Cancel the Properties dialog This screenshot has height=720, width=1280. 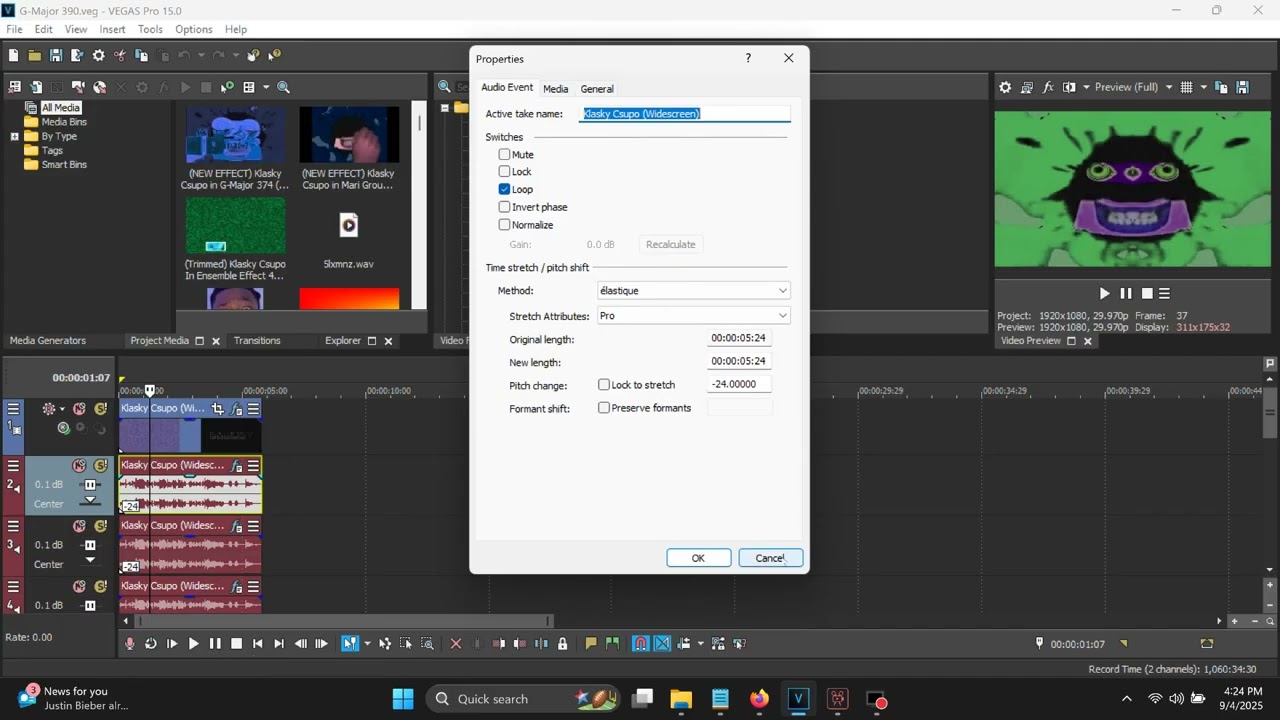point(770,558)
